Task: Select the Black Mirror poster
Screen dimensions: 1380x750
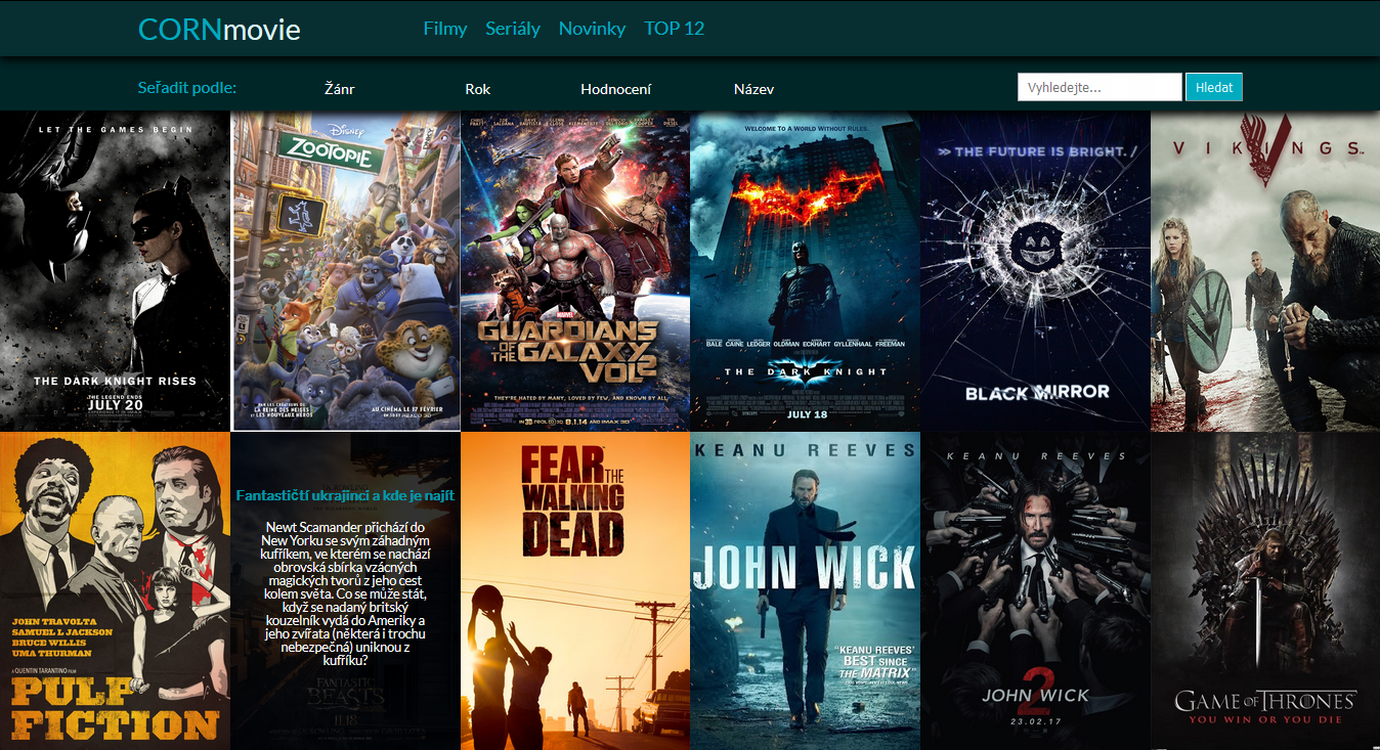Action: click(x=1035, y=271)
